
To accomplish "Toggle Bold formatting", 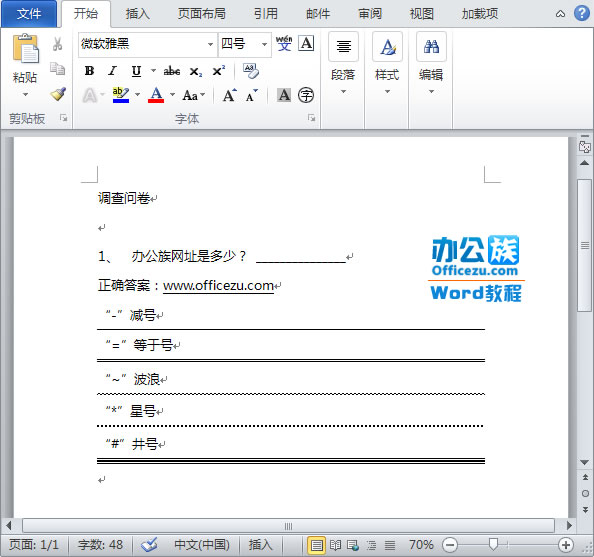I will pos(89,71).
